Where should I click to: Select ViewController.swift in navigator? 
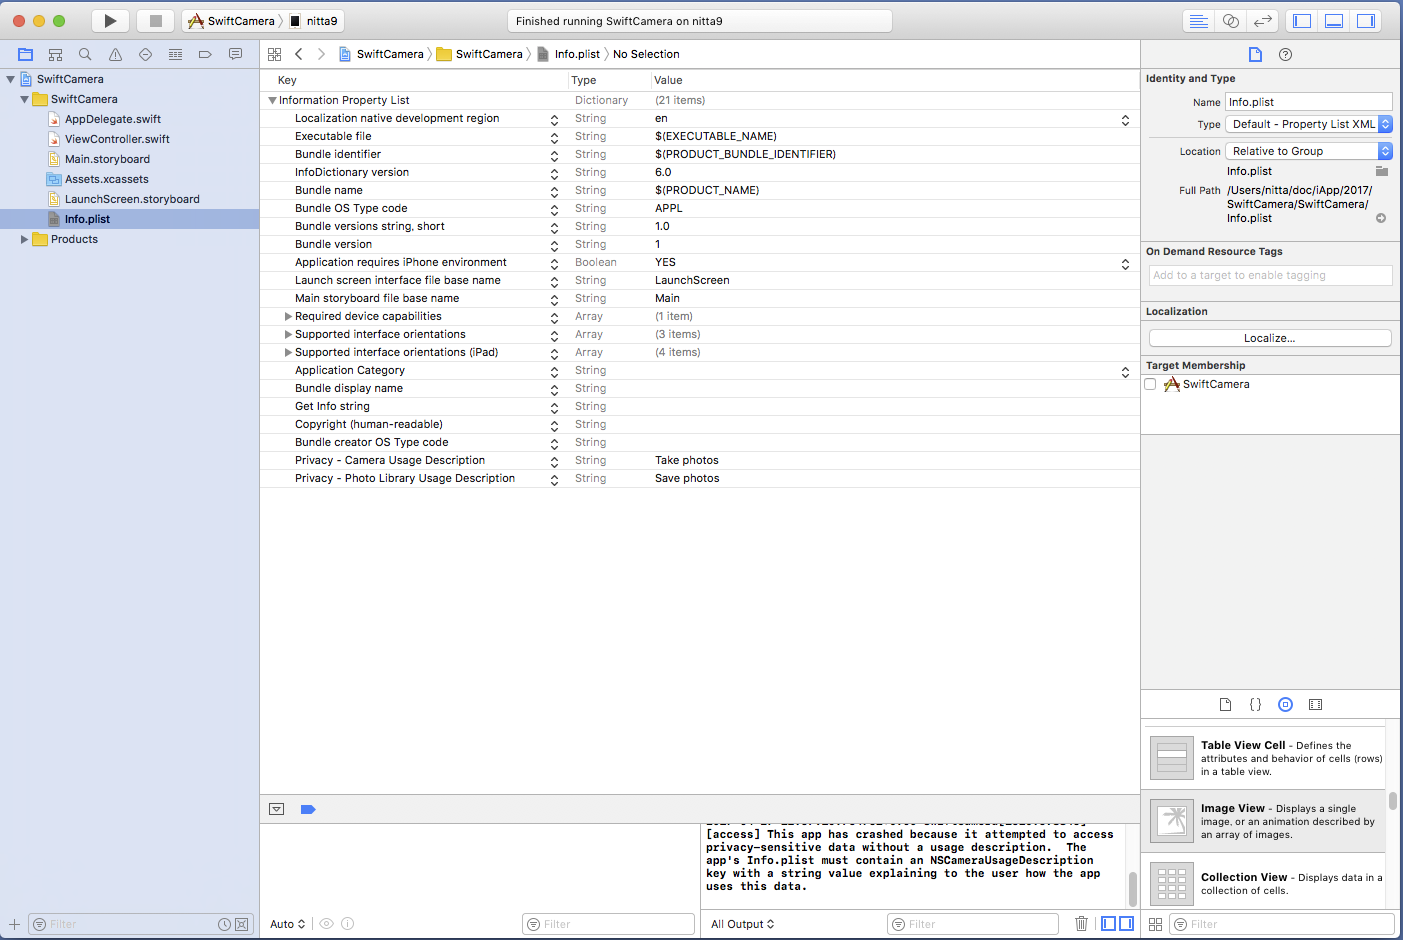117,140
